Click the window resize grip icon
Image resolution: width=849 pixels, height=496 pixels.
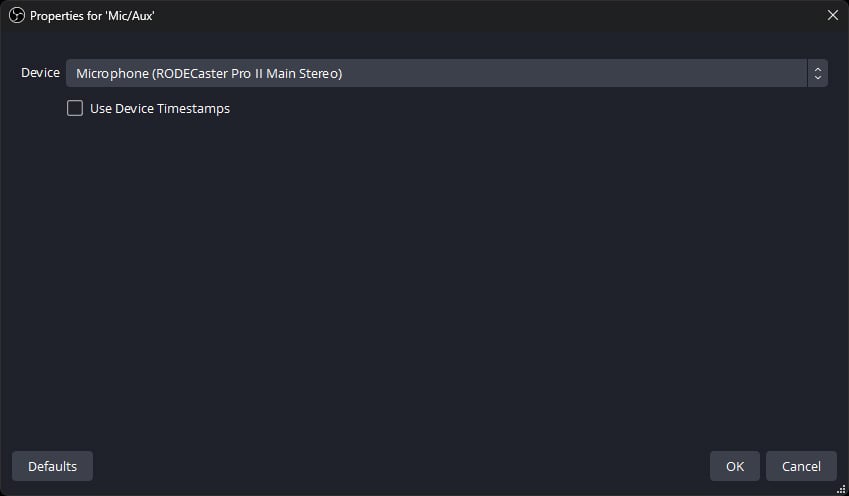(x=841, y=489)
